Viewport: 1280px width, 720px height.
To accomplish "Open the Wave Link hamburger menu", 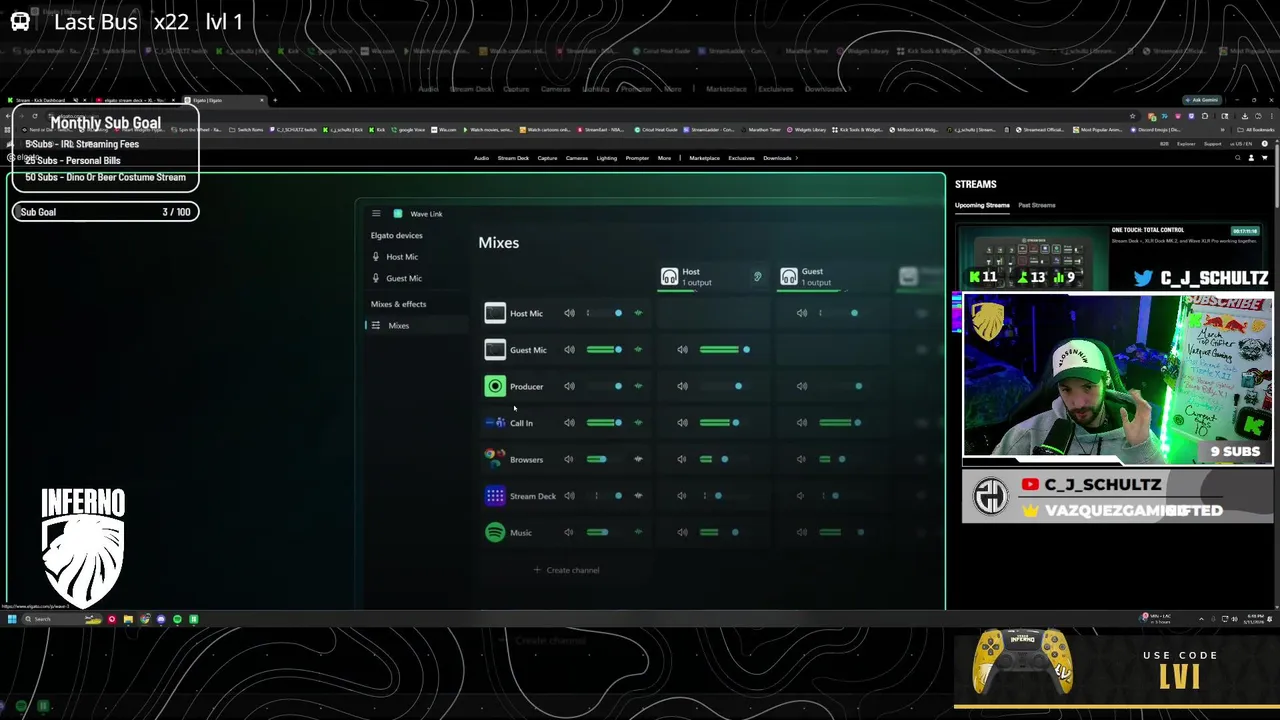I will pyautogui.click(x=376, y=213).
